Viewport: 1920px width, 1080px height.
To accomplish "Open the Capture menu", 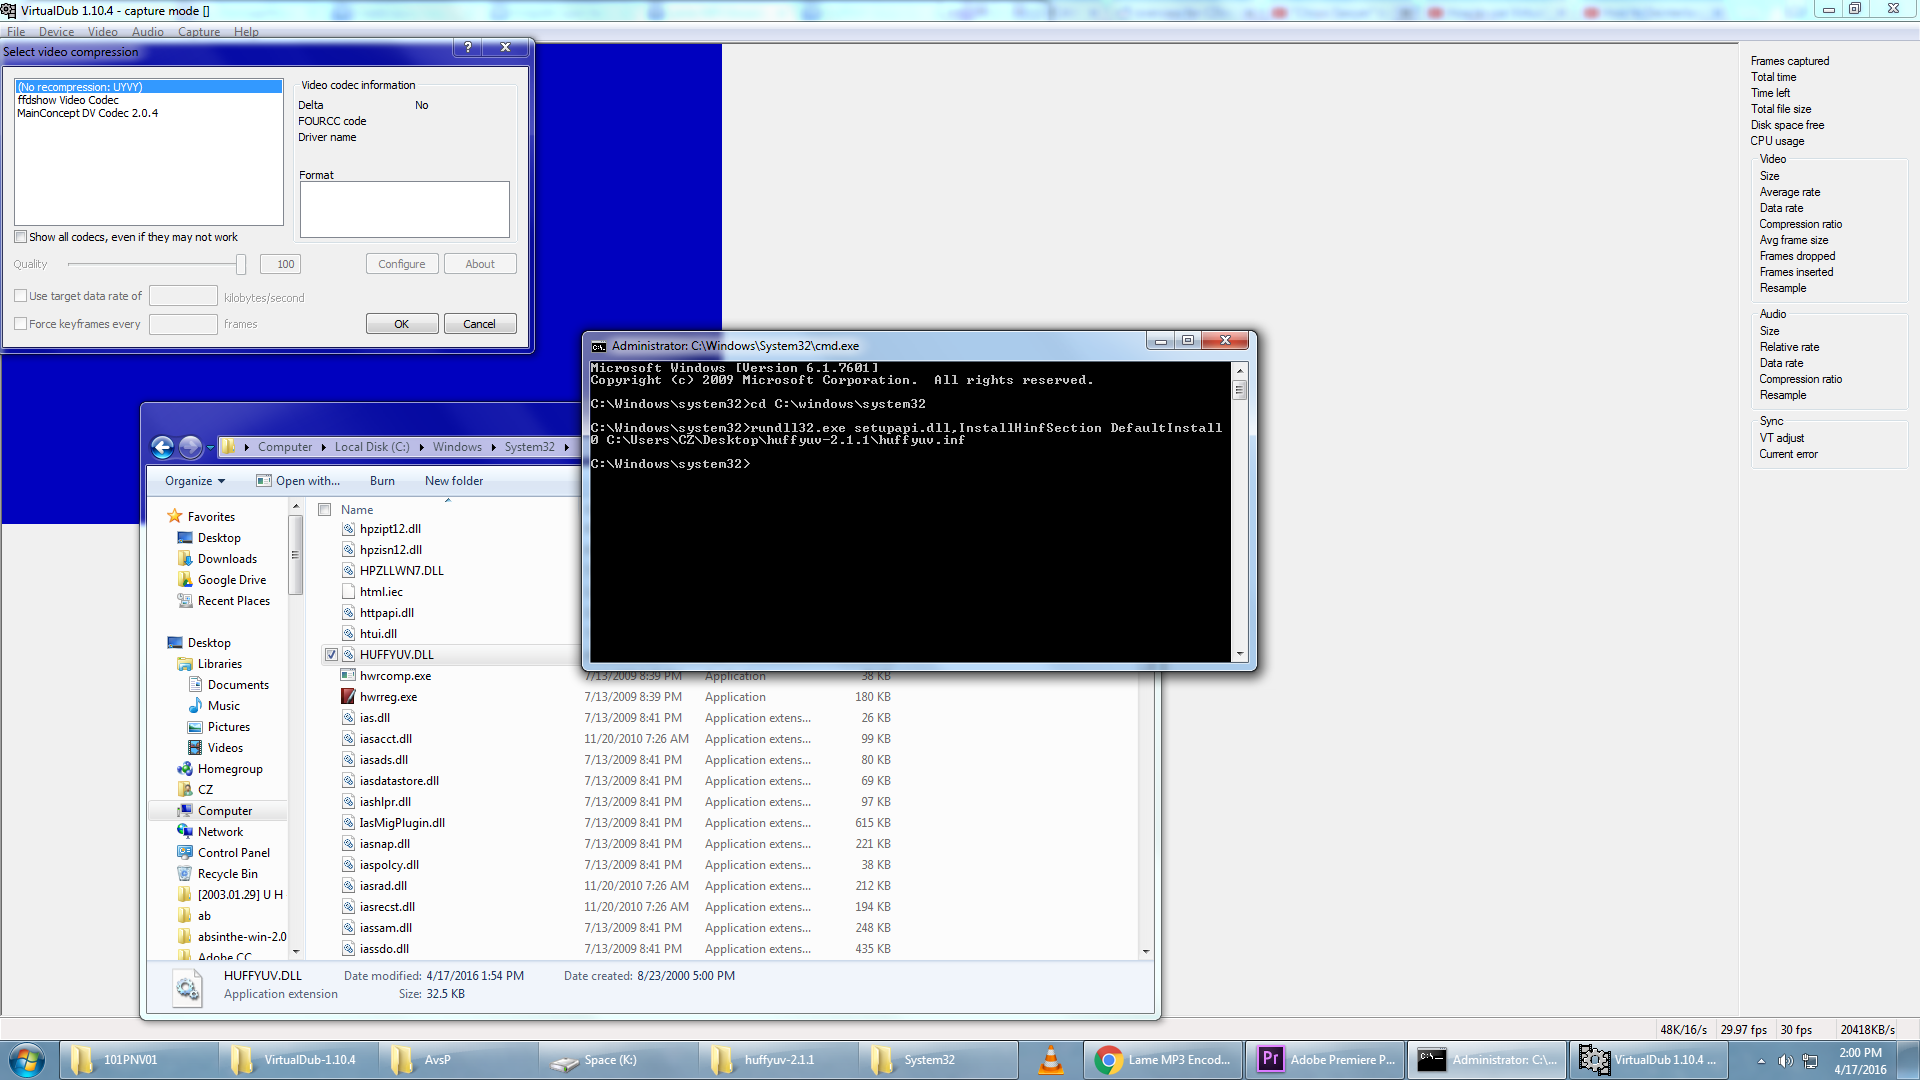I will point(198,32).
